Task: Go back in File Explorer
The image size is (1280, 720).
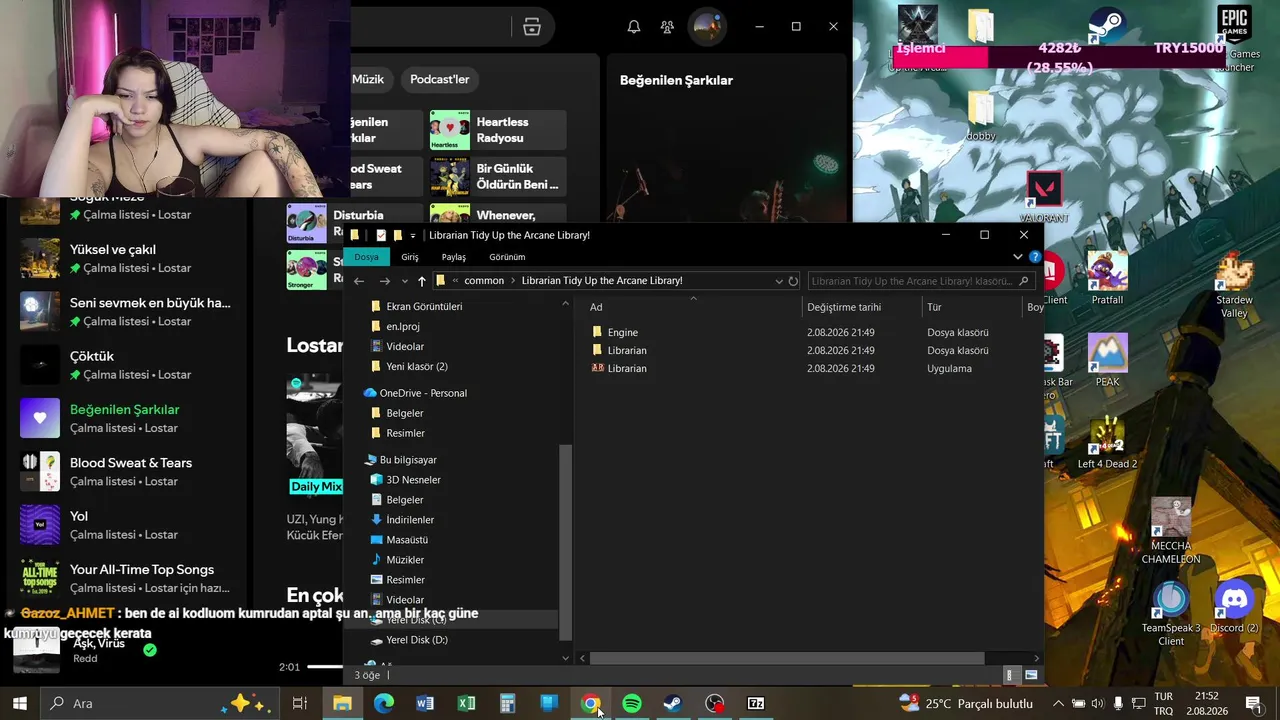Action: 359,281
